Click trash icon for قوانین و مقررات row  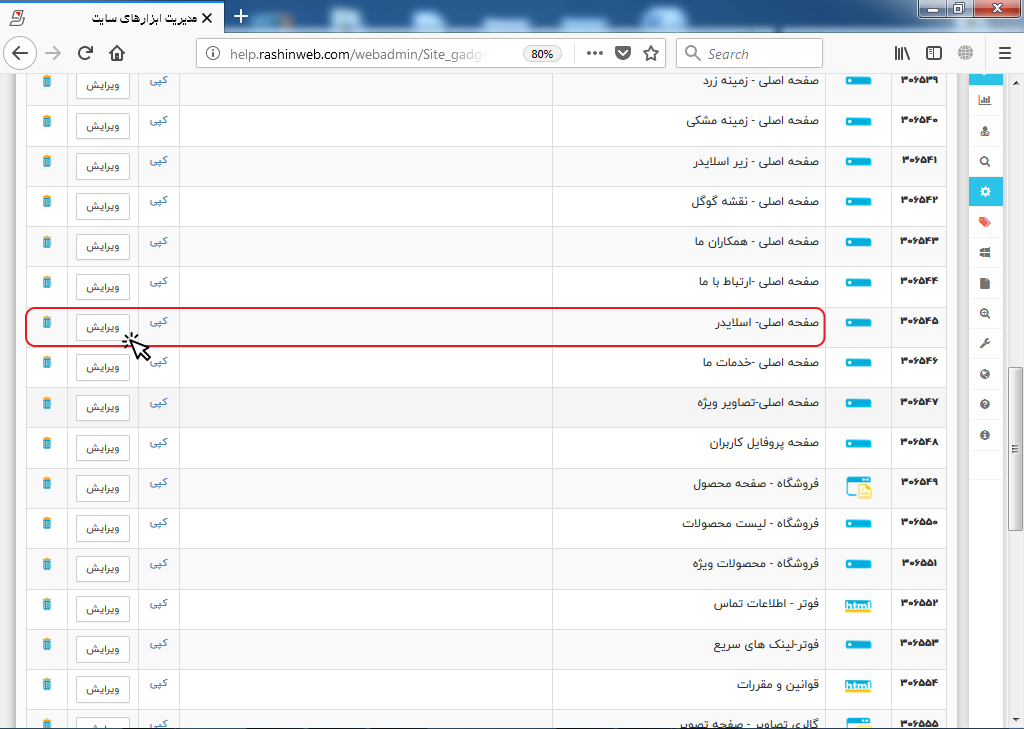click(x=46, y=685)
